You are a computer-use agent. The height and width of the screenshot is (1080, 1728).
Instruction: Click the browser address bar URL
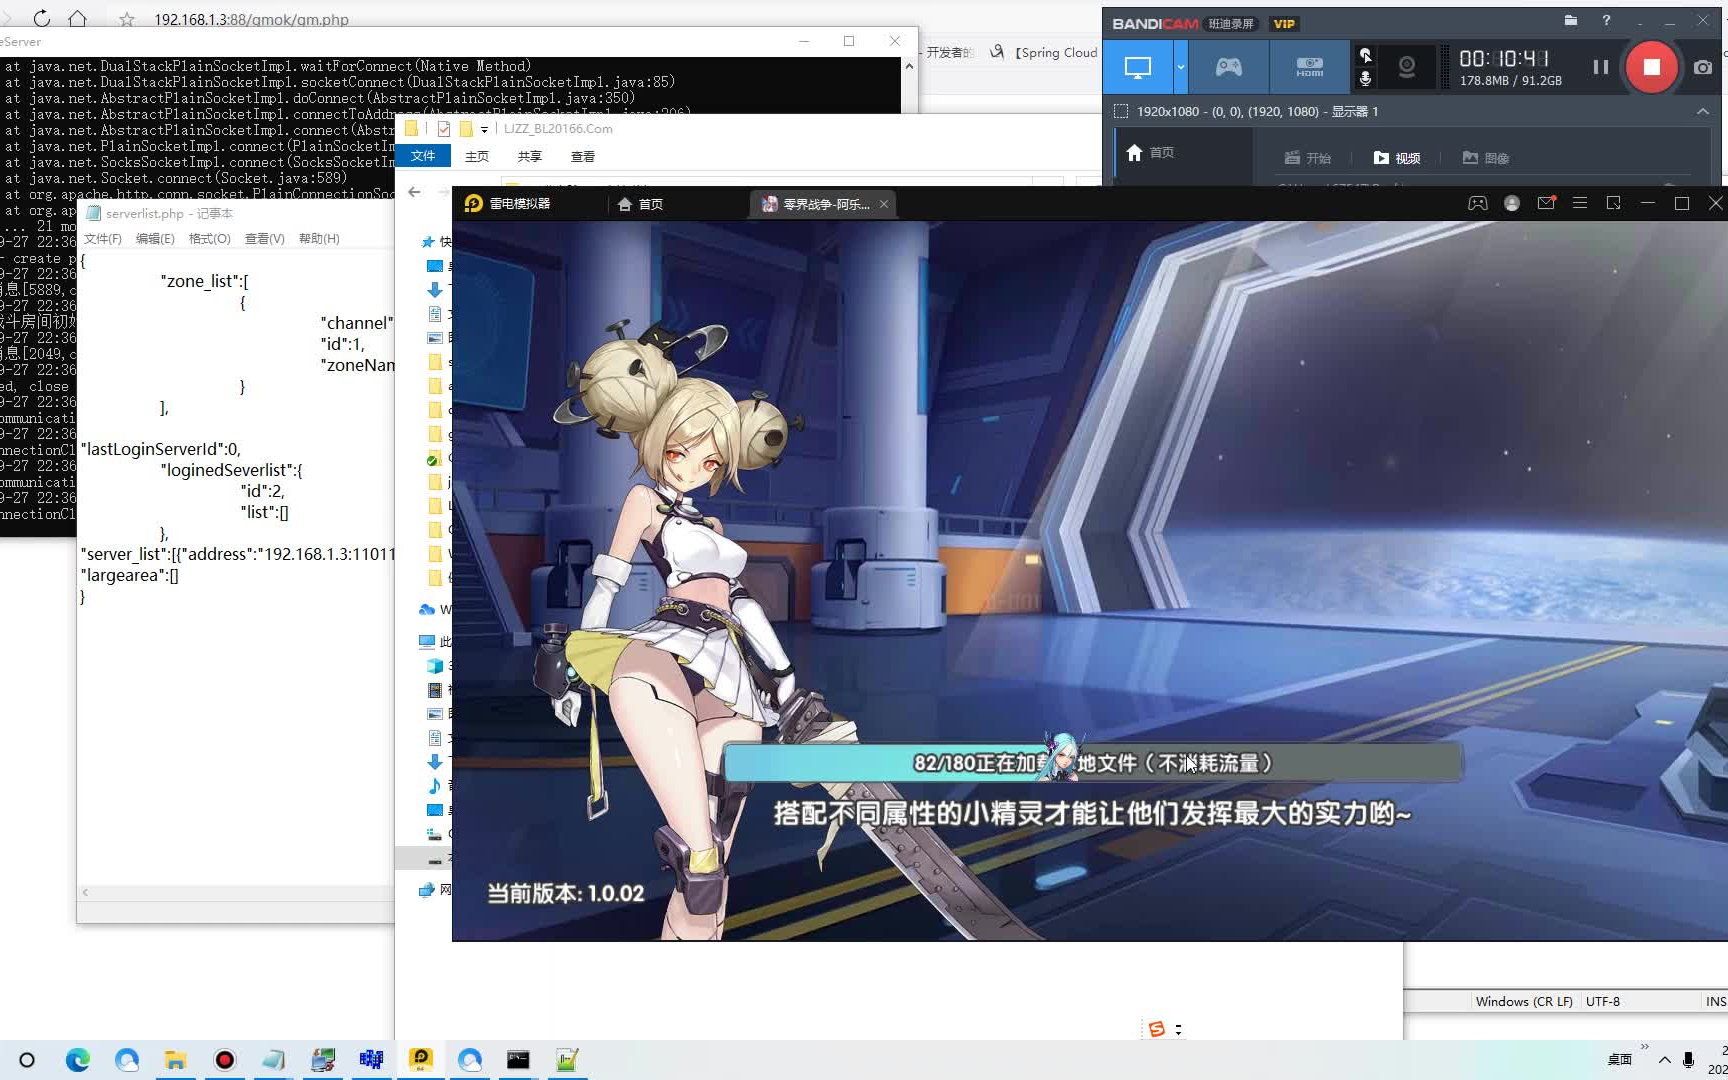pyautogui.click(x=251, y=19)
